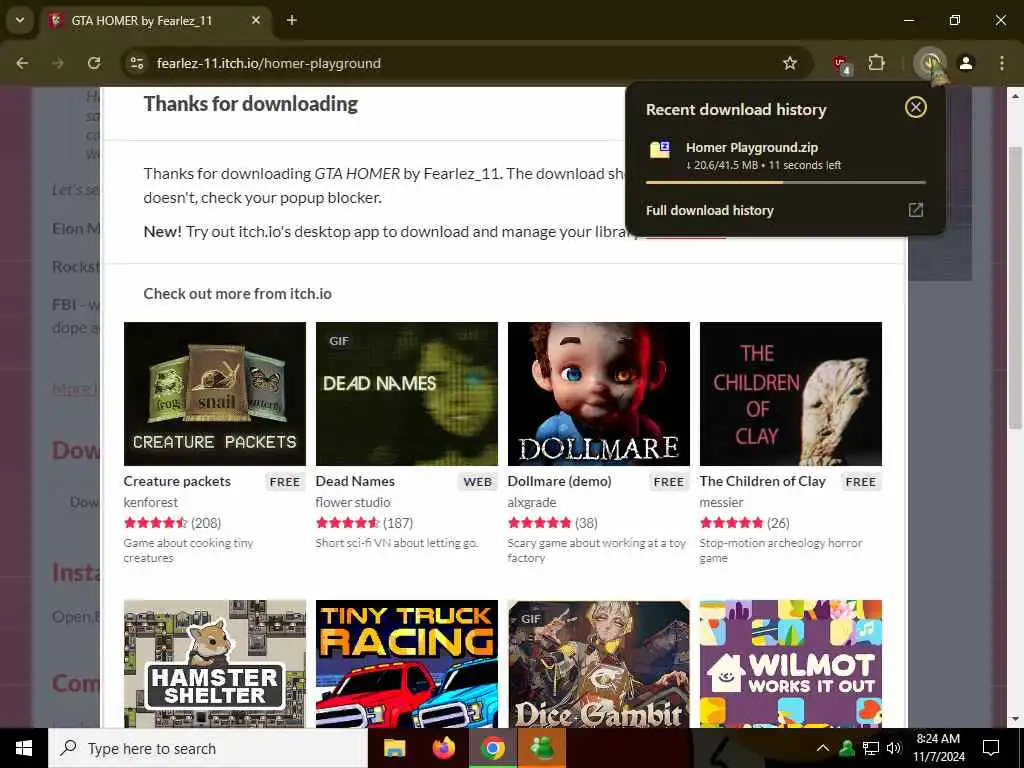Screen dimensions: 1024x768
Task: Click the FREE tag on Creature packets
Action: tap(285, 482)
